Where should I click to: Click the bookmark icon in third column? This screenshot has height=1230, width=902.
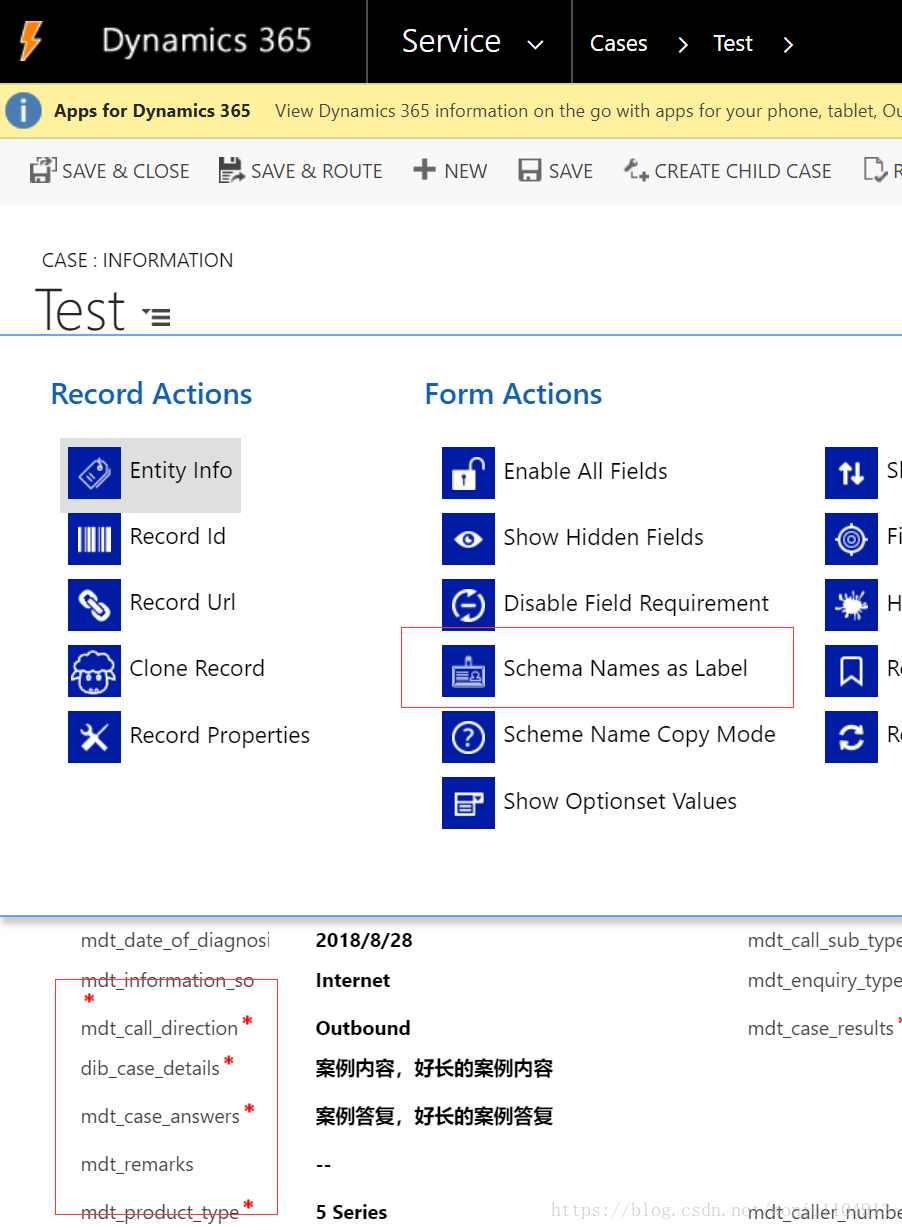(851, 671)
